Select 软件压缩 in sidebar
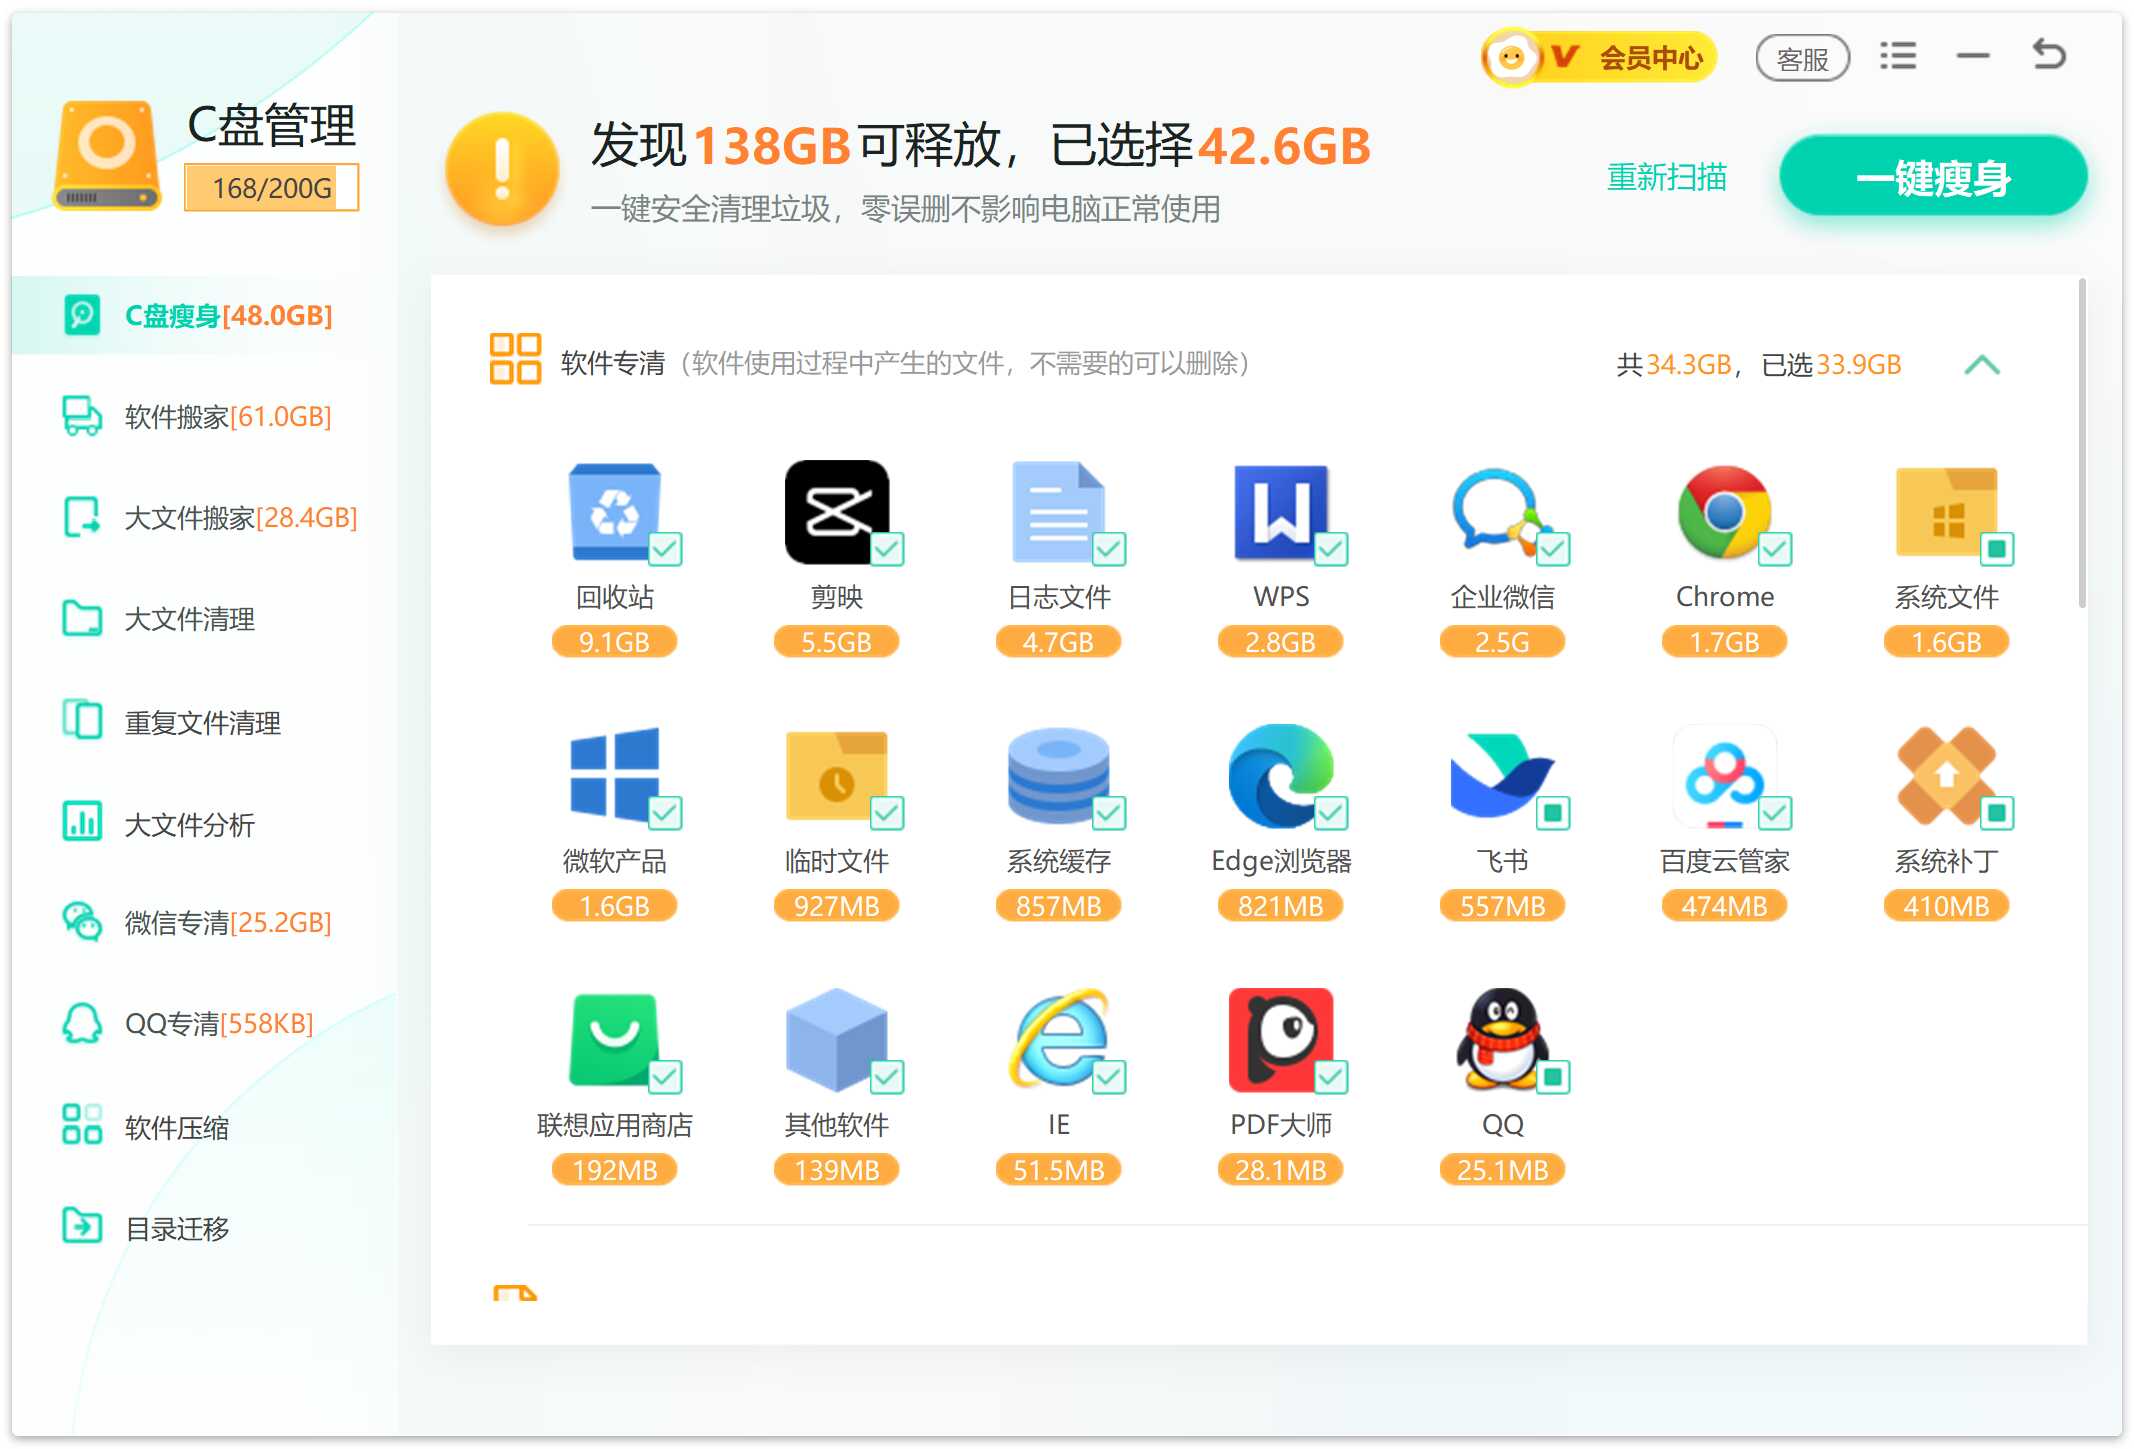 coord(204,1127)
